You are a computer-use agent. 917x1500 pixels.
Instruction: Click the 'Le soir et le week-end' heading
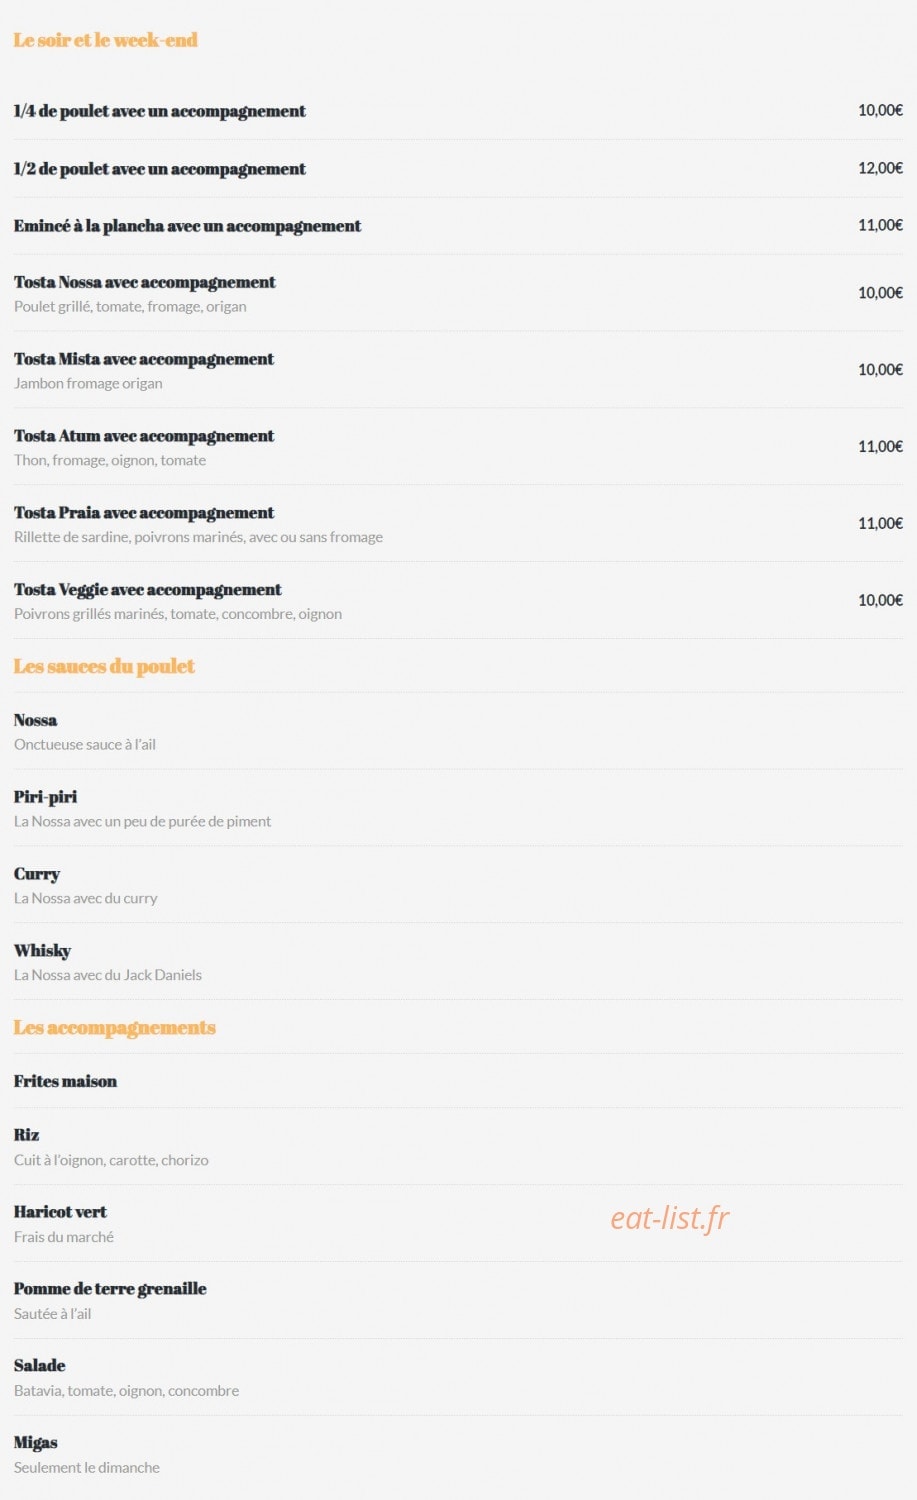[105, 40]
